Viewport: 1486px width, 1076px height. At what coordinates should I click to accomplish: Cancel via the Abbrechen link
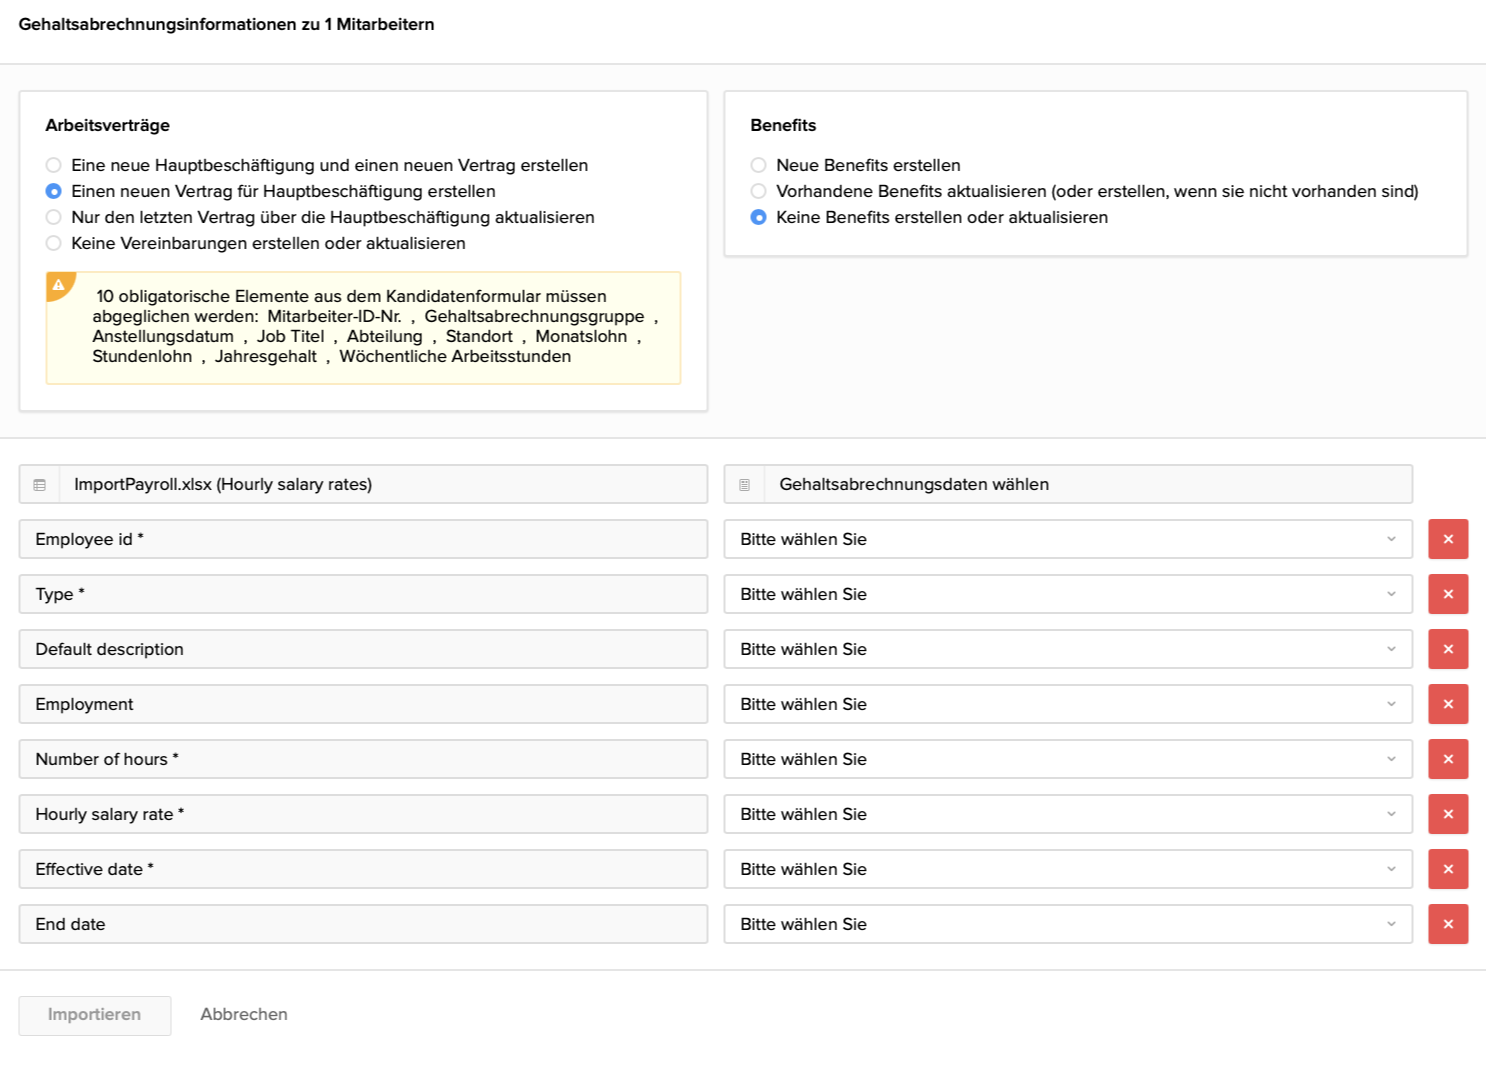coord(244,1014)
